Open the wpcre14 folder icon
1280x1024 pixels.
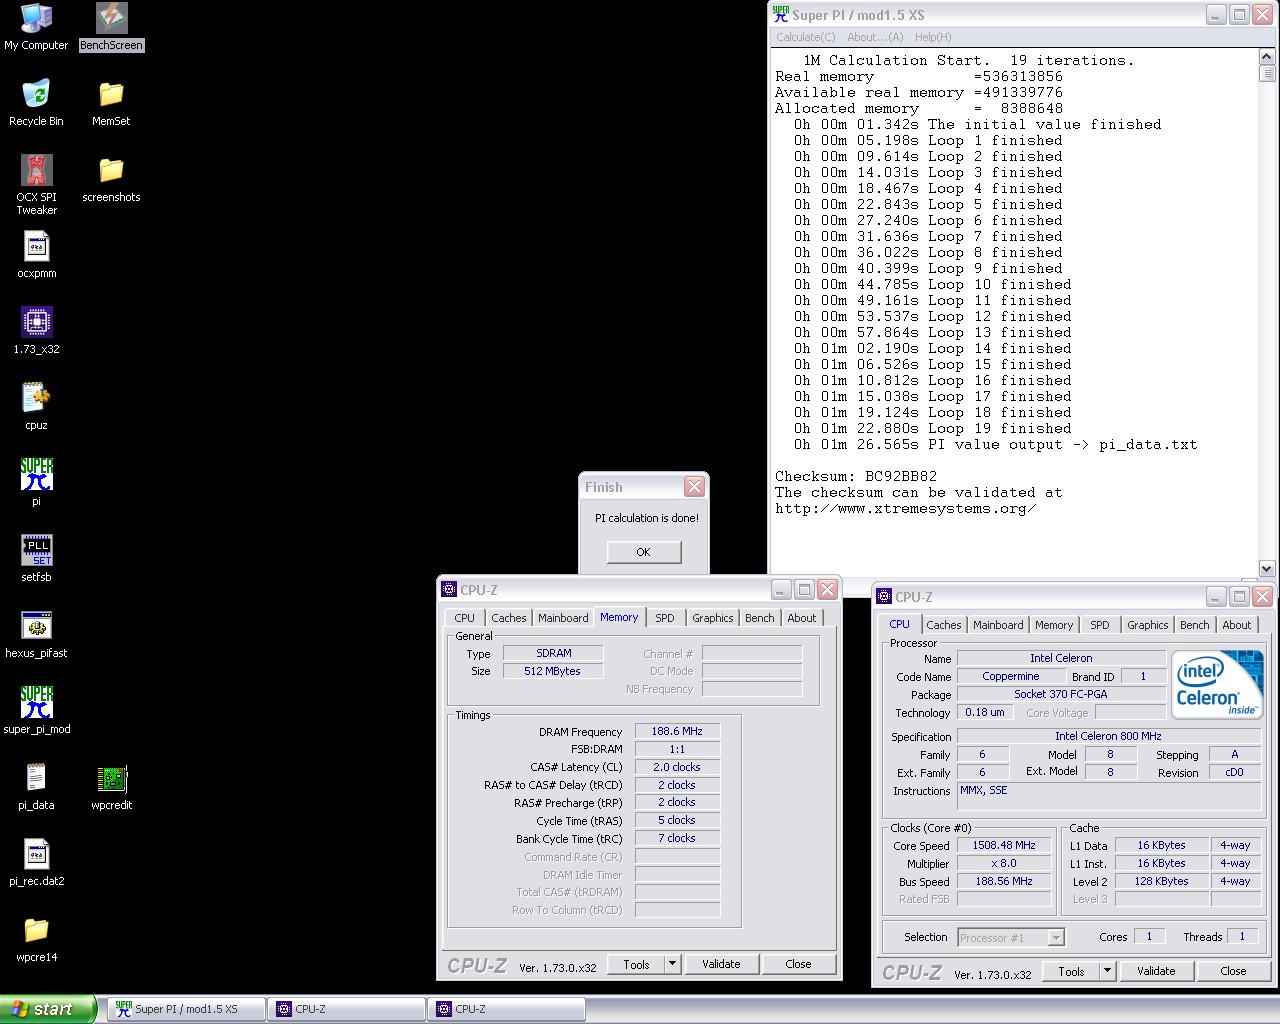tap(36, 939)
